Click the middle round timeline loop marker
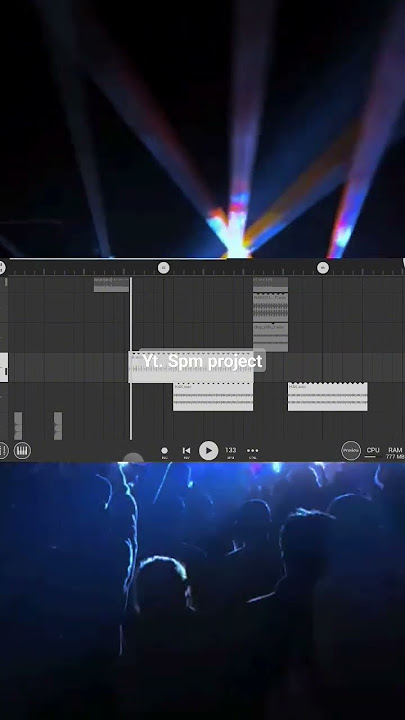Image resolution: width=405 pixels, height=720 pixels. [163, 268]
